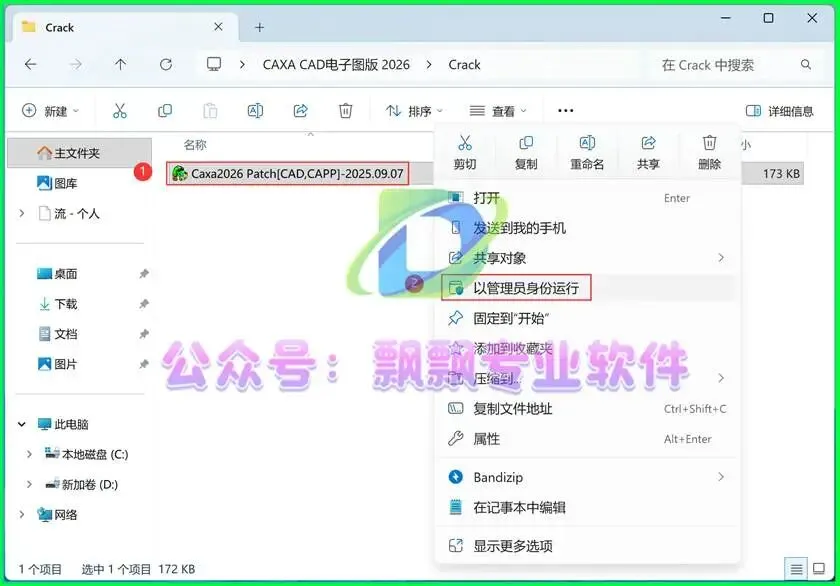
Task: Unpin 图片 from quick access
Action: pyautogui.click(x=144, y=364)
